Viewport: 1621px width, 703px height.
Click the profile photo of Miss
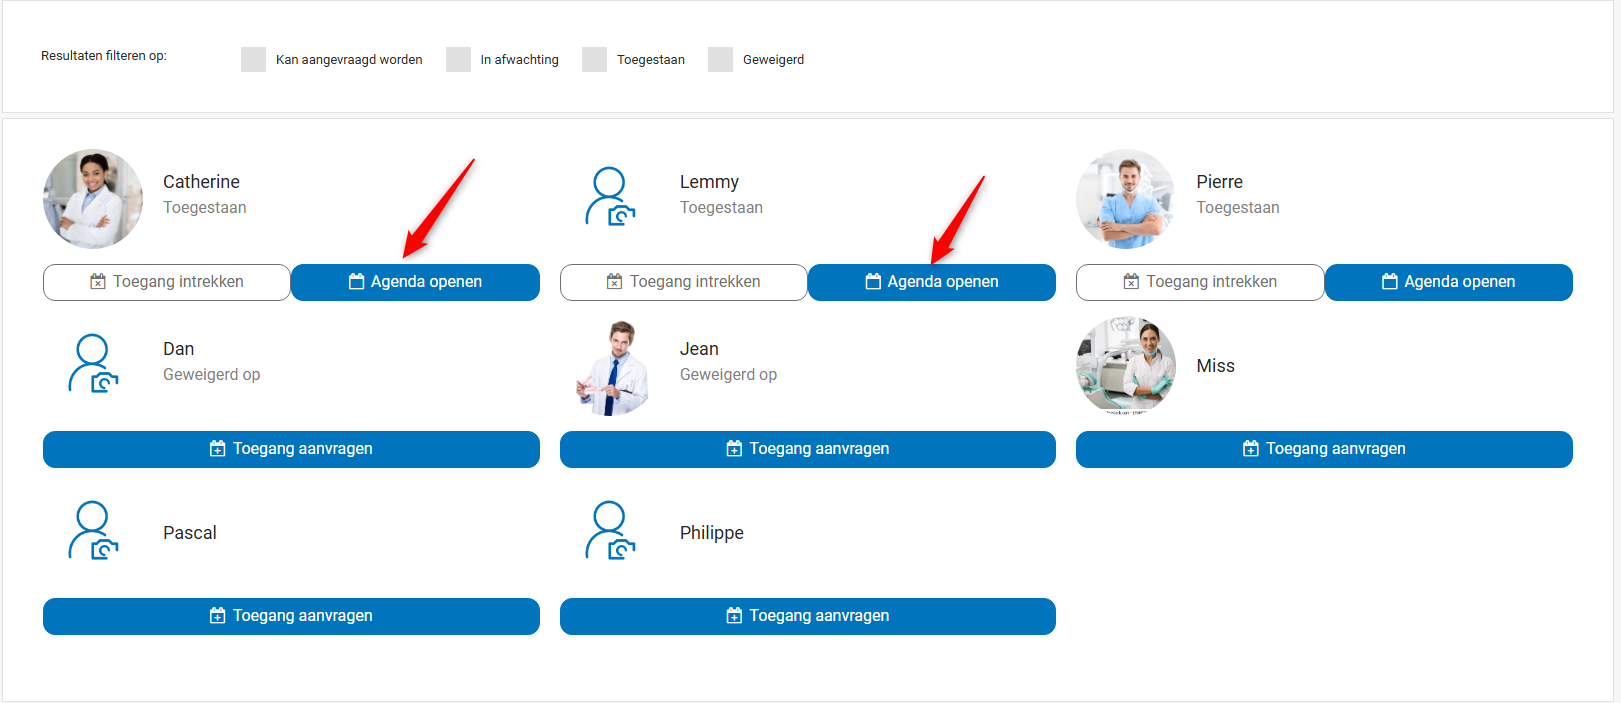(x=1126, y=366)
